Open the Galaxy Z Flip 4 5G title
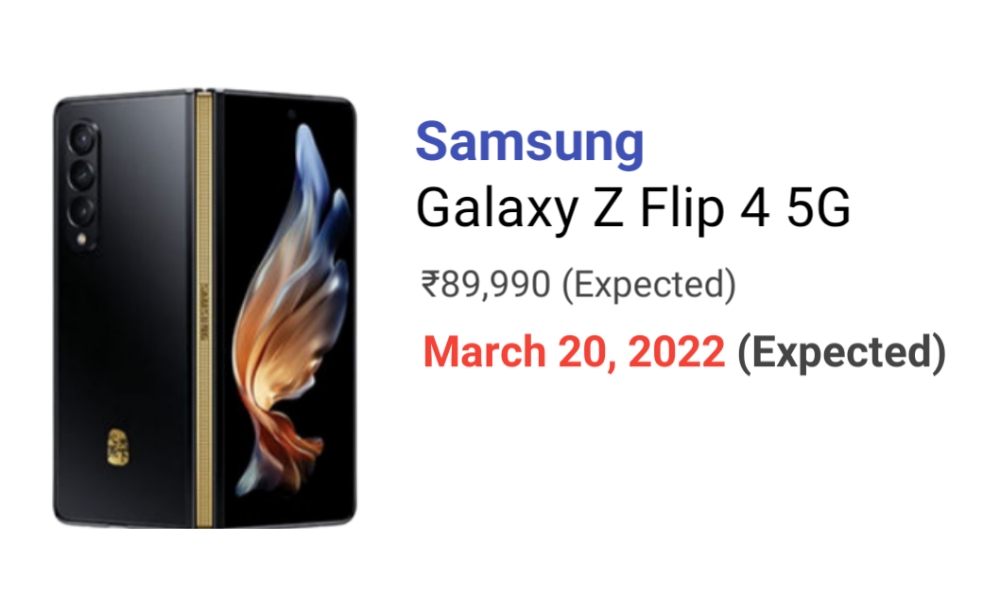The width and height of the screenshot is (1000, 600). pyautogui.click(x=633, y=208)
